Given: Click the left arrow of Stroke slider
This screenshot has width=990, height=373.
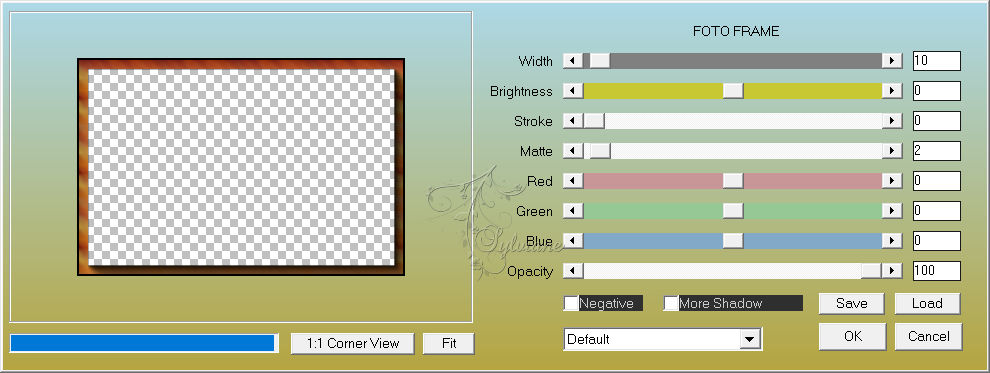Looking at the screenshot, I should tap(573, 121).
